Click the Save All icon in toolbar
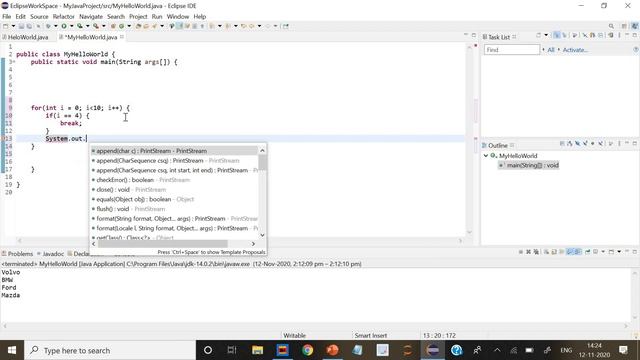The height and width of the screenshot is (360, 640). (29, 26)
